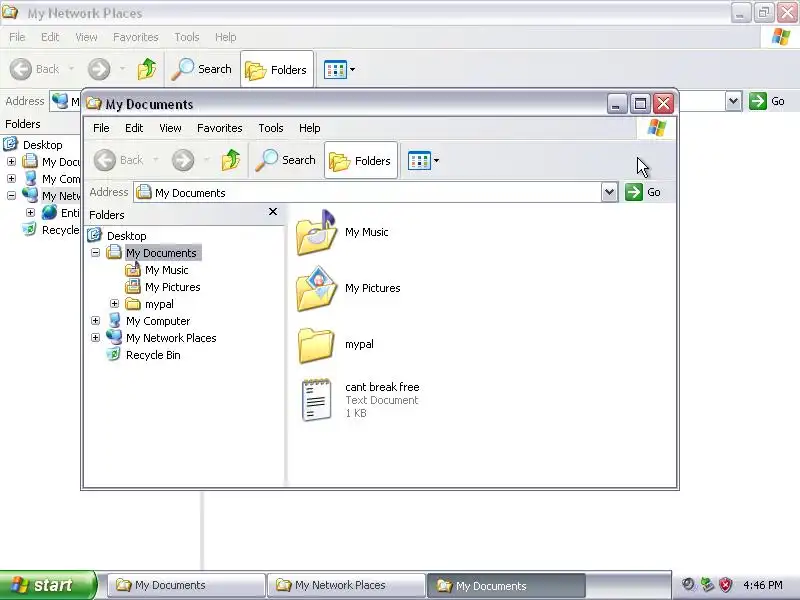Expand My Documents node in back window tree

pyautogui.click(x=11, y=162)
